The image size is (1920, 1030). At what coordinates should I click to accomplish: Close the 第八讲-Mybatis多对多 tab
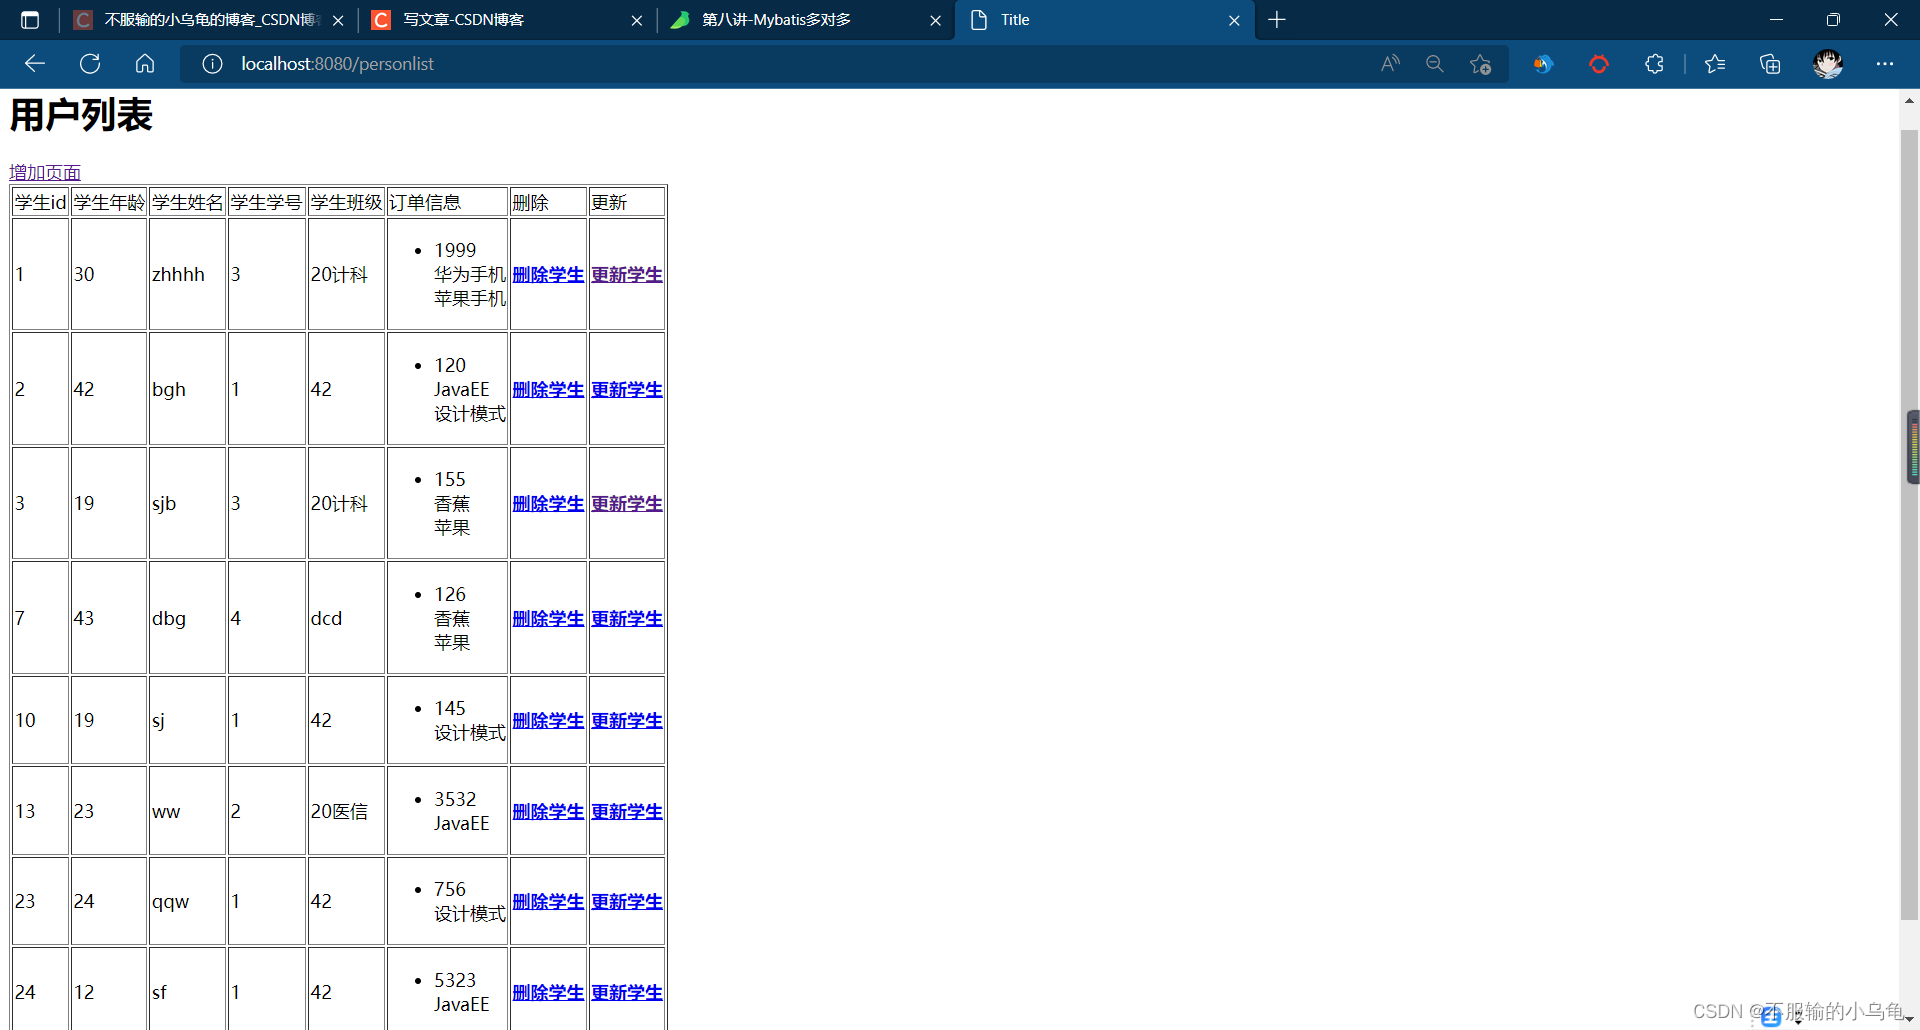935,20
